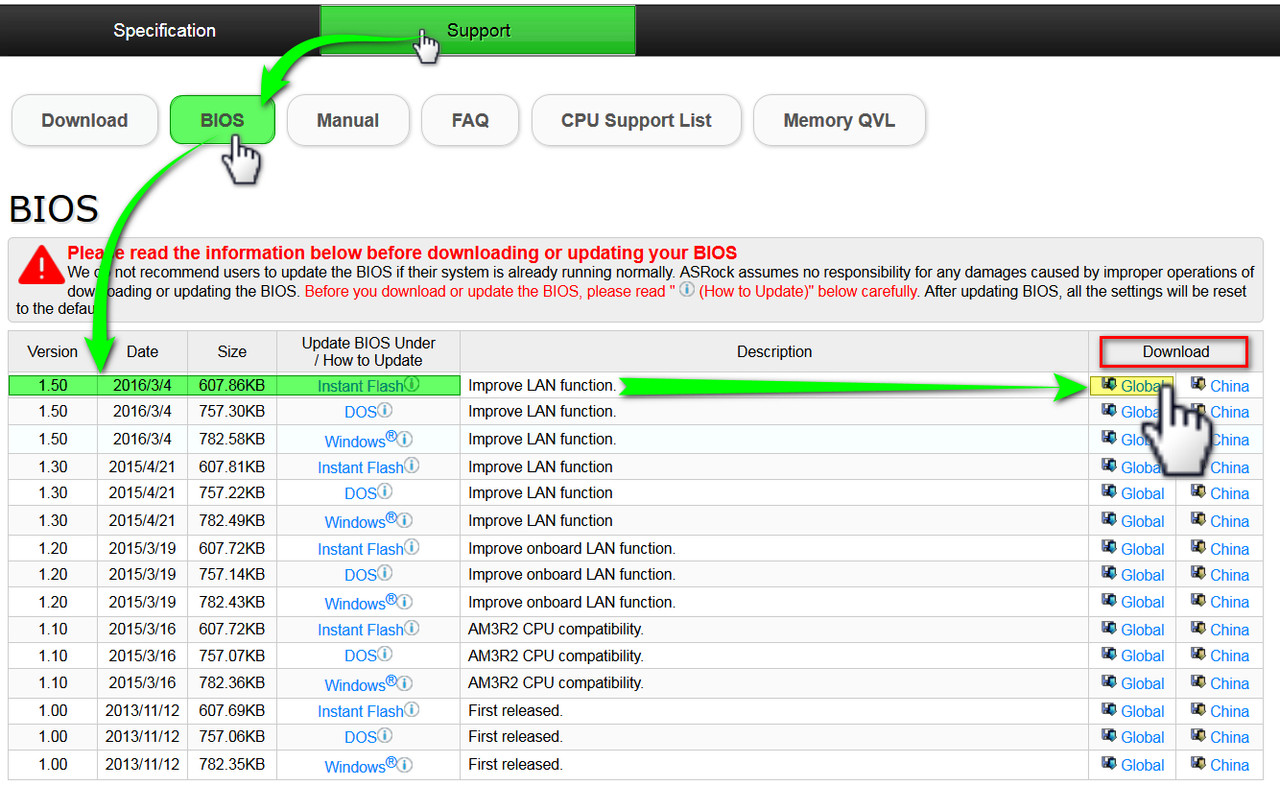1280x790 pixels.
Task: Click info icon next to 1.10 Instant Flash
Action: coord(412,628)
